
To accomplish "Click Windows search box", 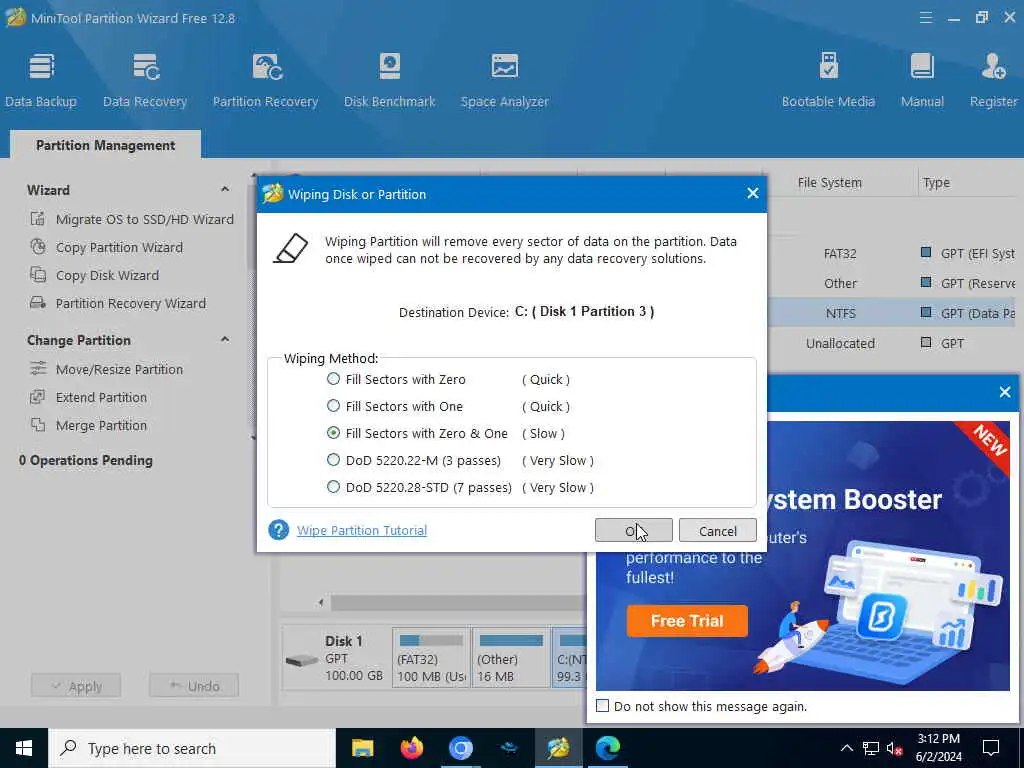I will pos(192,748).
